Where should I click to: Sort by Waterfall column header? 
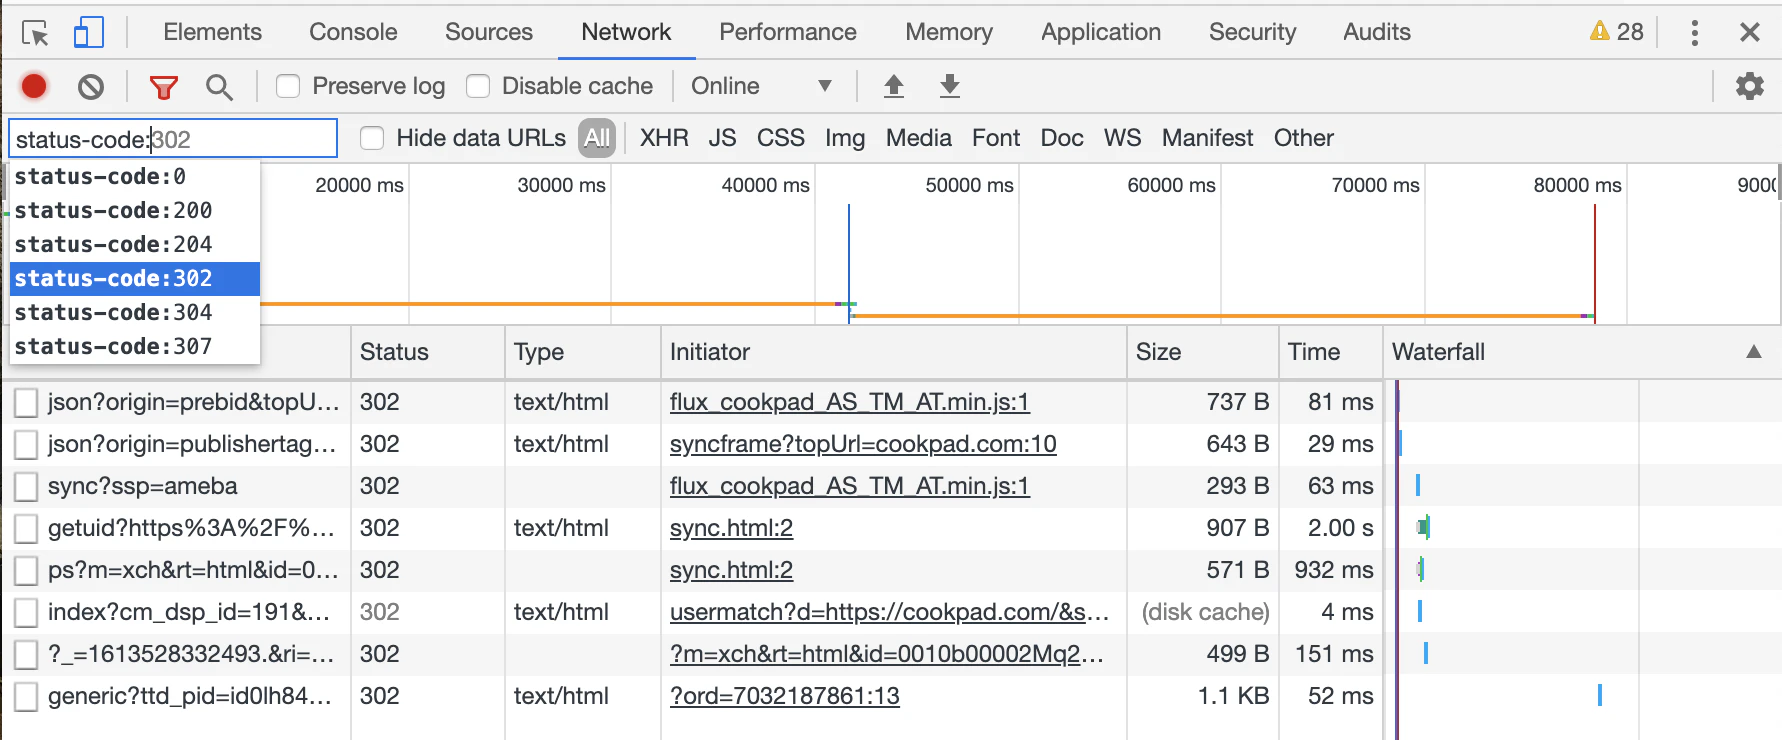[x=1582, y=352]
